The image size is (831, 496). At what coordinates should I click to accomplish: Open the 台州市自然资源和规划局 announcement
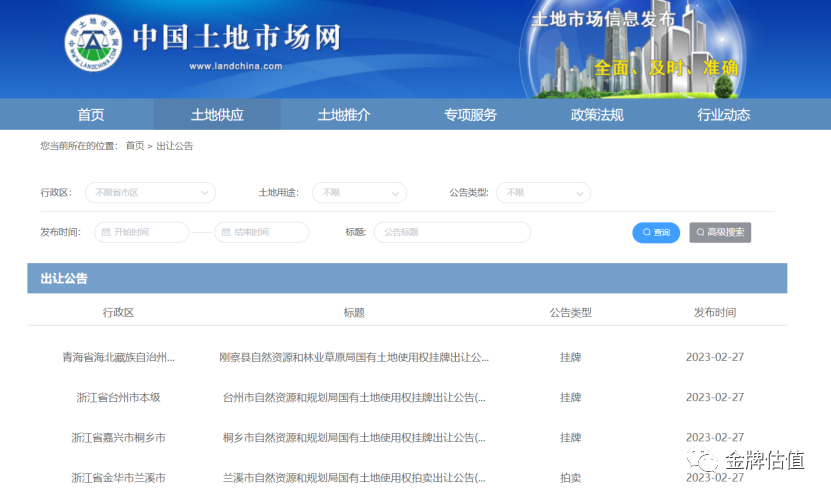point(354,397)
